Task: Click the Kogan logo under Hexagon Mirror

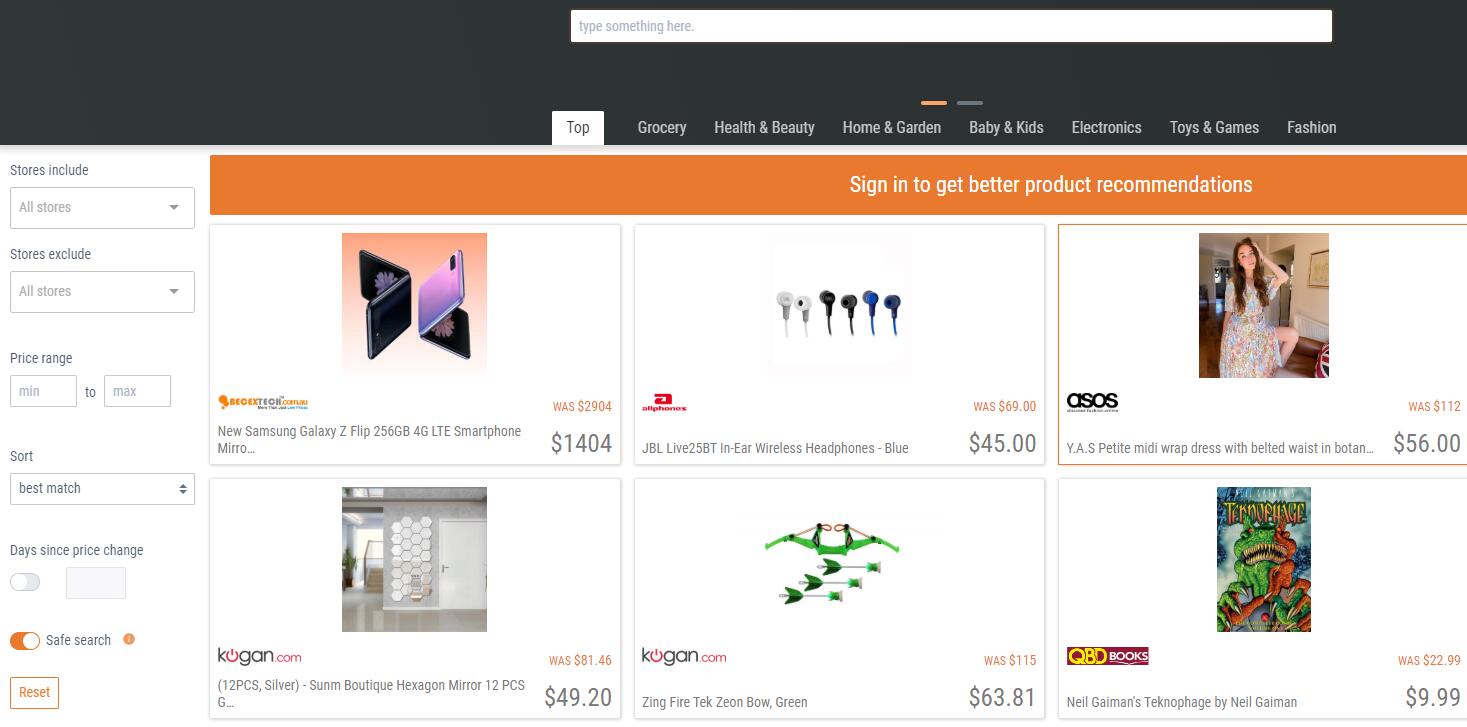Action: tap(259, 656)
